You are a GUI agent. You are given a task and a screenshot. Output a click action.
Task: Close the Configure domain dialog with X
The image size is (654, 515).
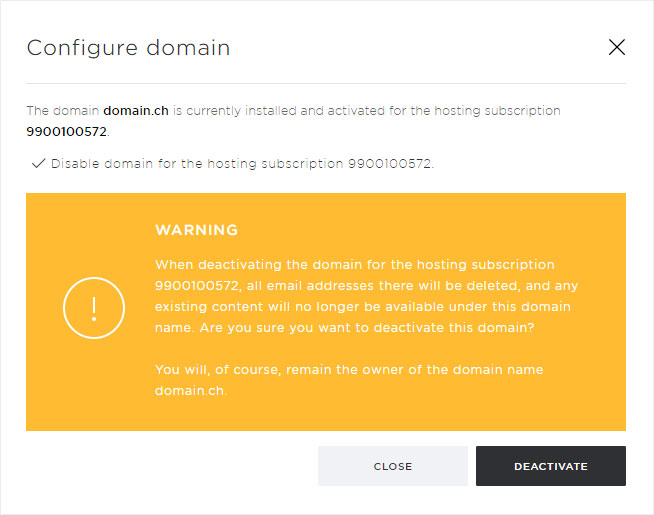(616, 47)
